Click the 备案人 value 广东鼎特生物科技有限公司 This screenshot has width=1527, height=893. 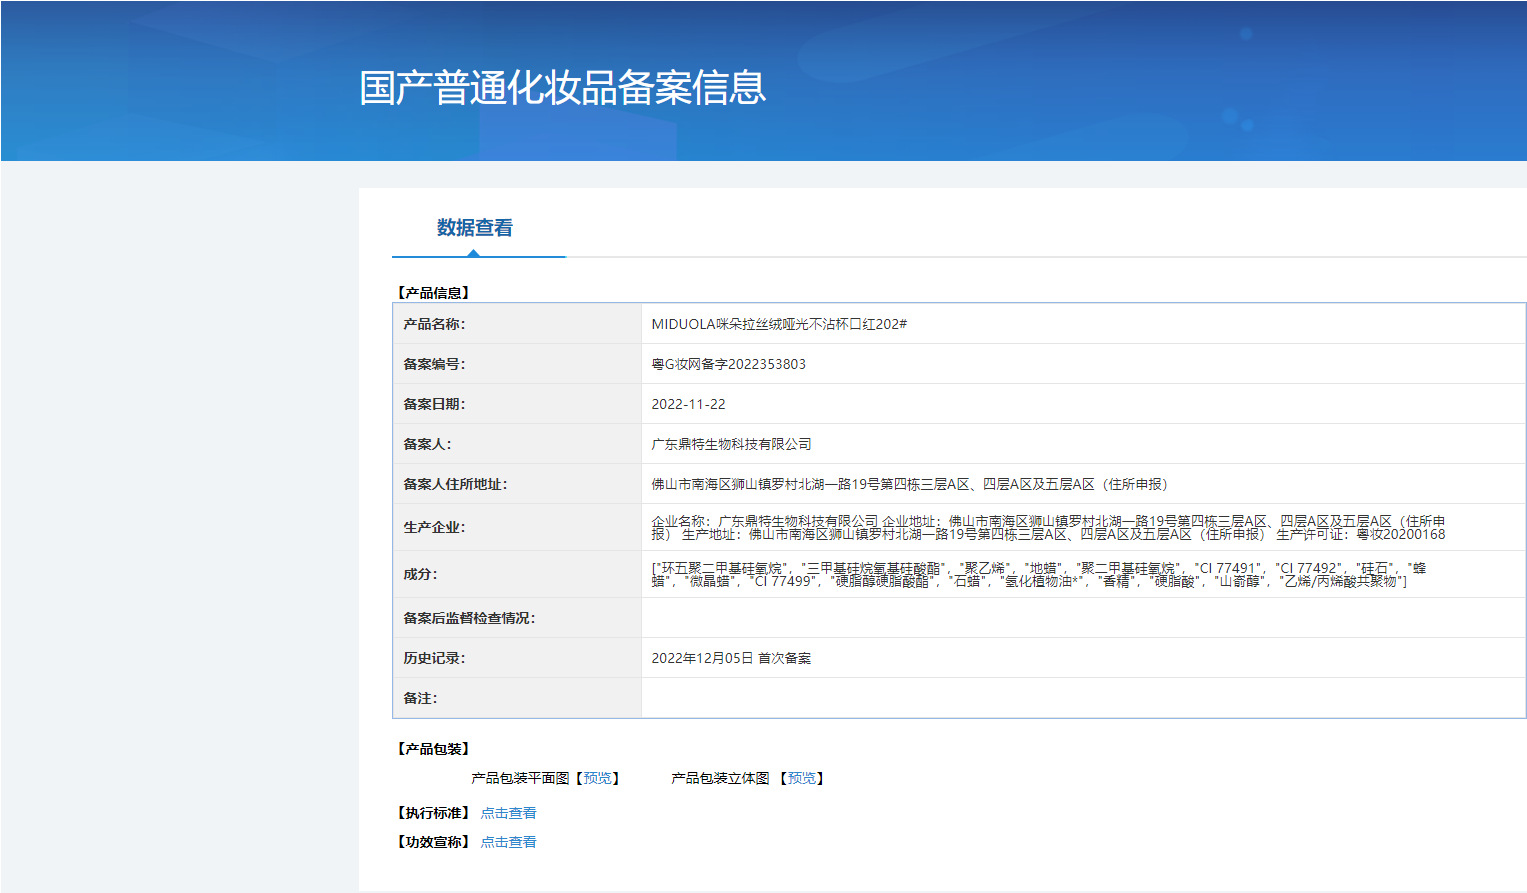coord(731,444)
